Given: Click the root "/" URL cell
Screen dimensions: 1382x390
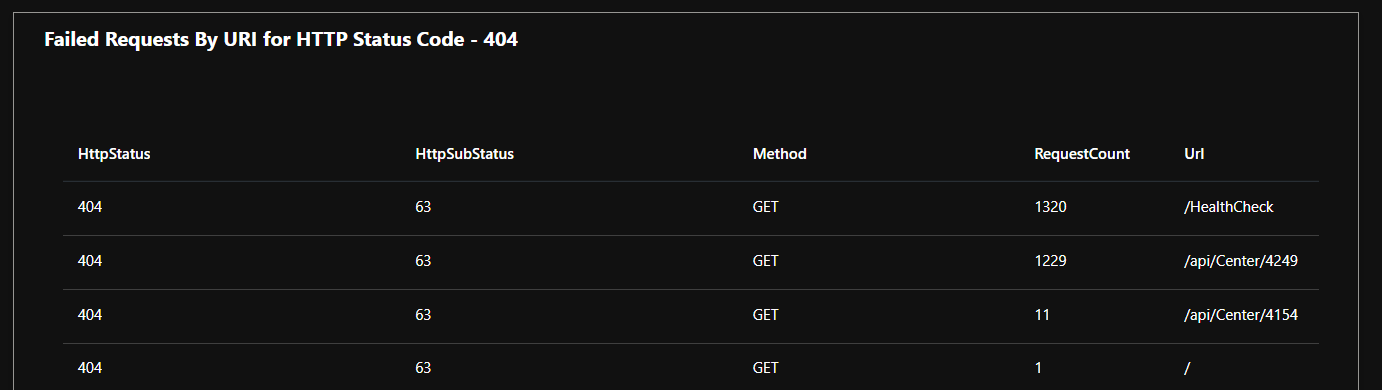Looking at the screenshot, I should (1187, 368).
